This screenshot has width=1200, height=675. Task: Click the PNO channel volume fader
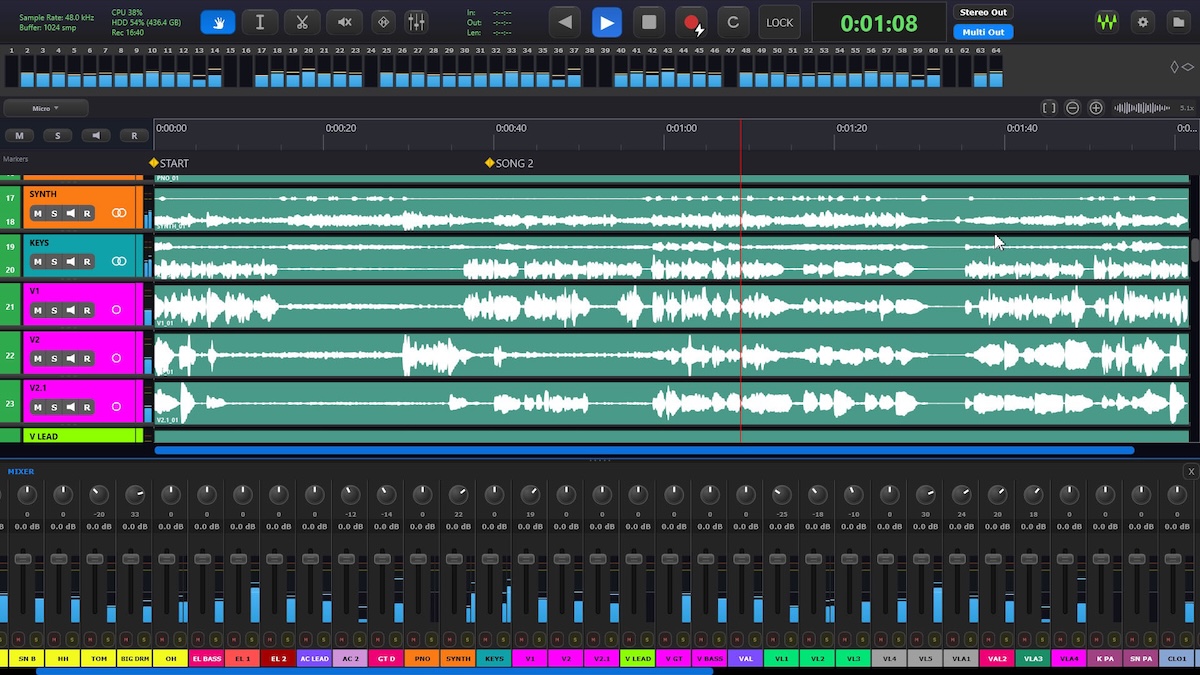418,558
